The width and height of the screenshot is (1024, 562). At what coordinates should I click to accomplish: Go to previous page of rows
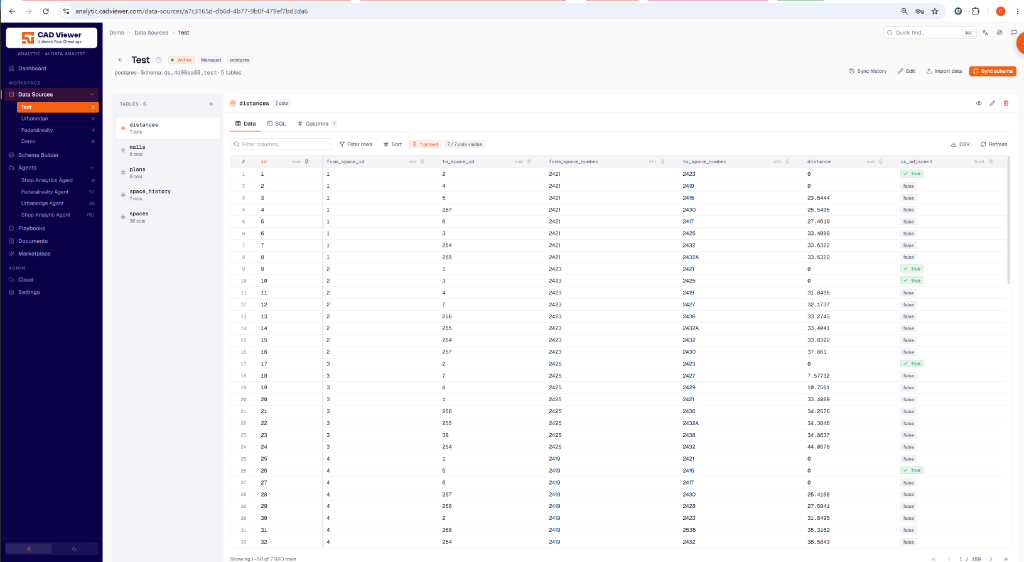click(949, 559)
